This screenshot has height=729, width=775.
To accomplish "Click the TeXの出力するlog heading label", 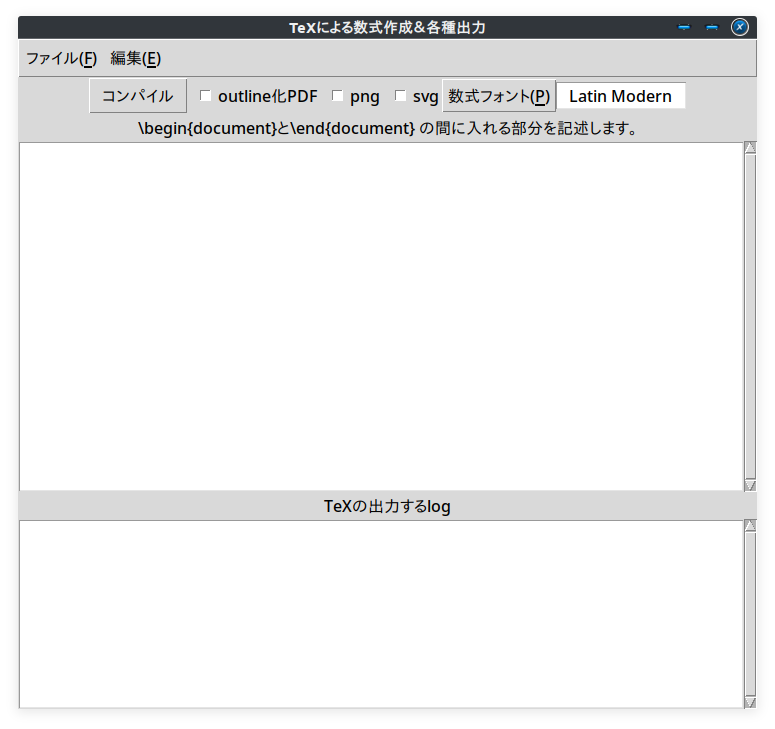I will 387,506.
